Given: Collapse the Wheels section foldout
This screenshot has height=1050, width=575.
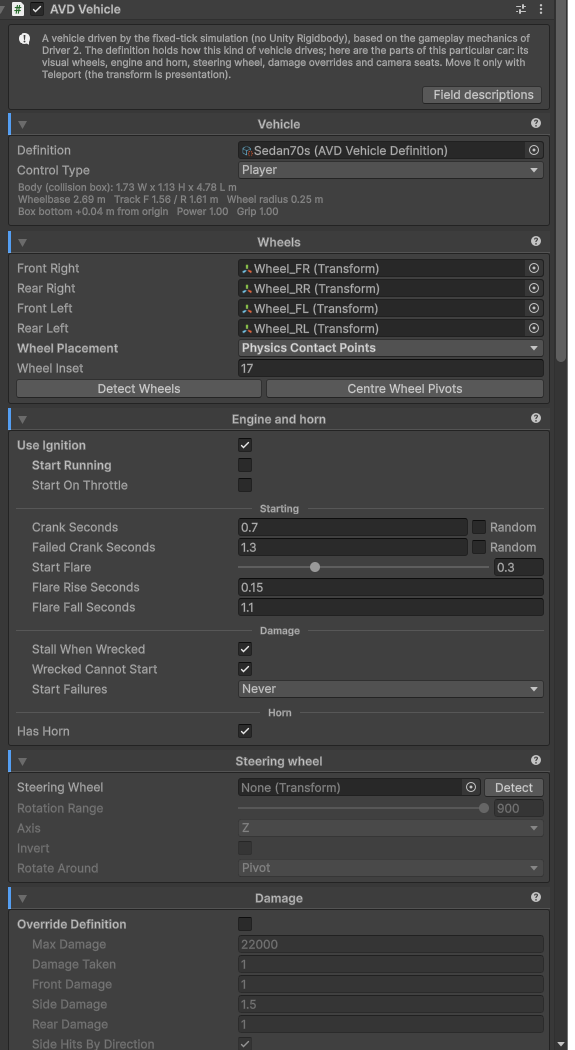Looking at the screenshot, I should tap(22, 242).
